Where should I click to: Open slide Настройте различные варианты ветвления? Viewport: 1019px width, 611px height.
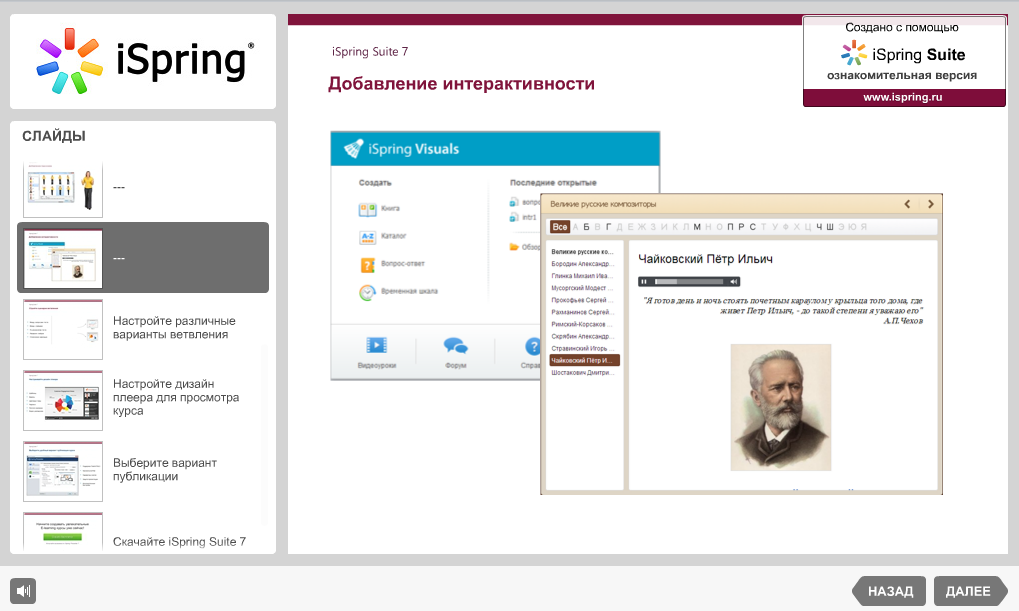pyautogui.click(x=143, y=329)
